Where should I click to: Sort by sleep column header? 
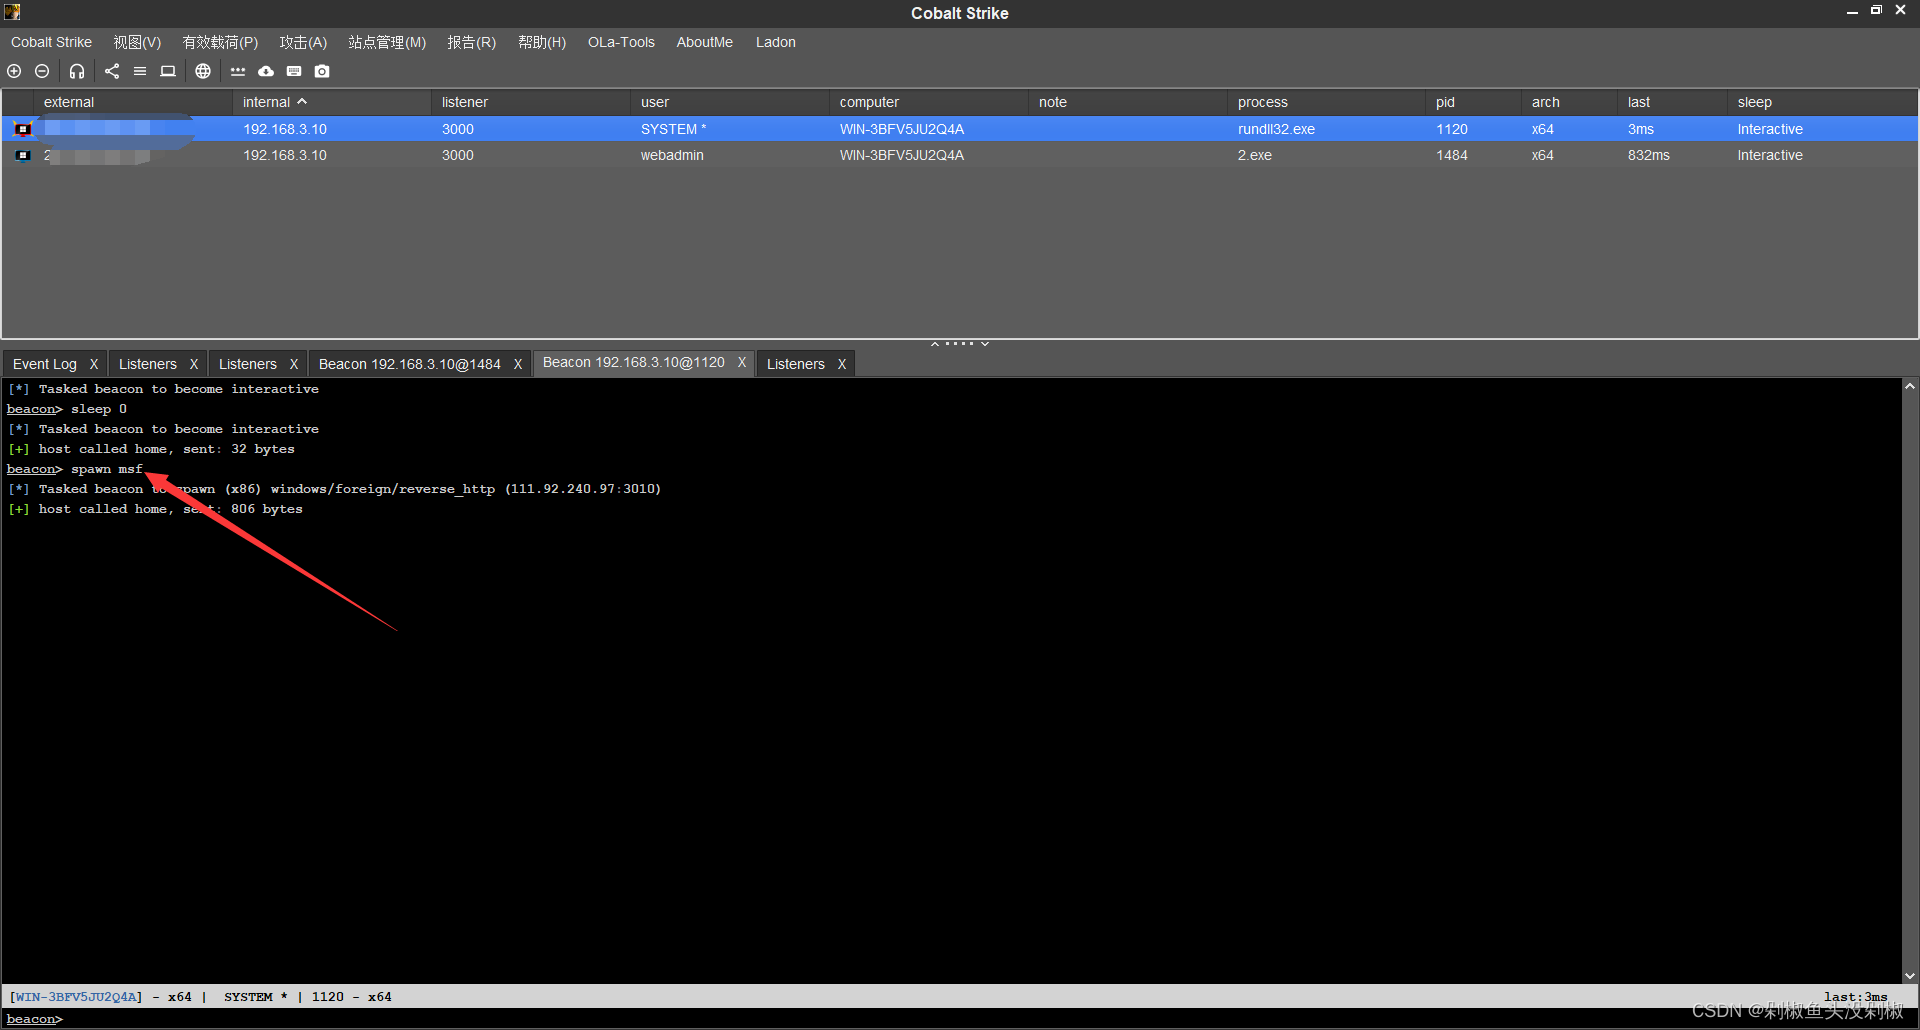1822,102
